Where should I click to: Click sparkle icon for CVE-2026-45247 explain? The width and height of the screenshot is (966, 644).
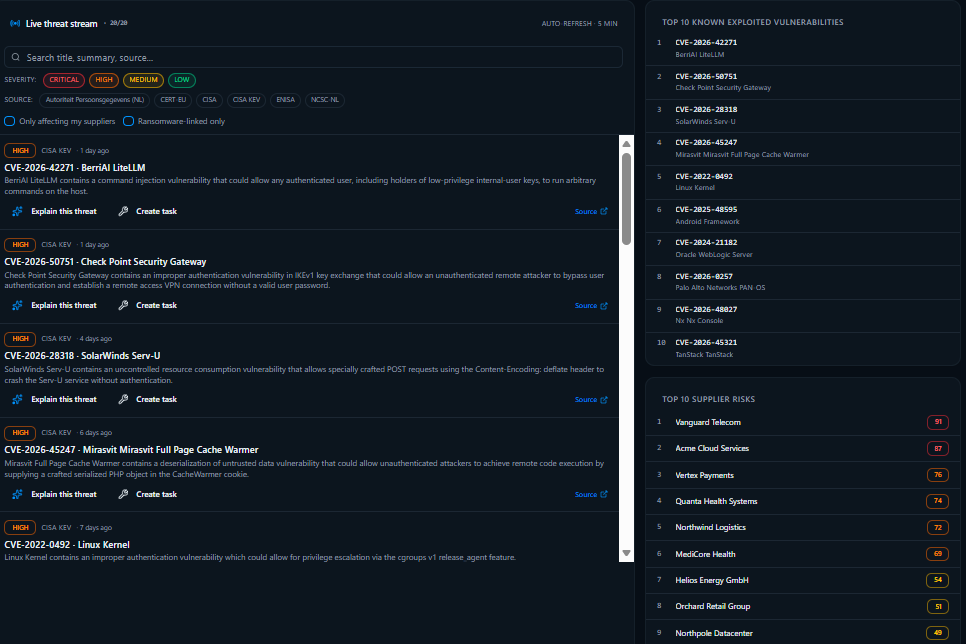coord(17,494)
